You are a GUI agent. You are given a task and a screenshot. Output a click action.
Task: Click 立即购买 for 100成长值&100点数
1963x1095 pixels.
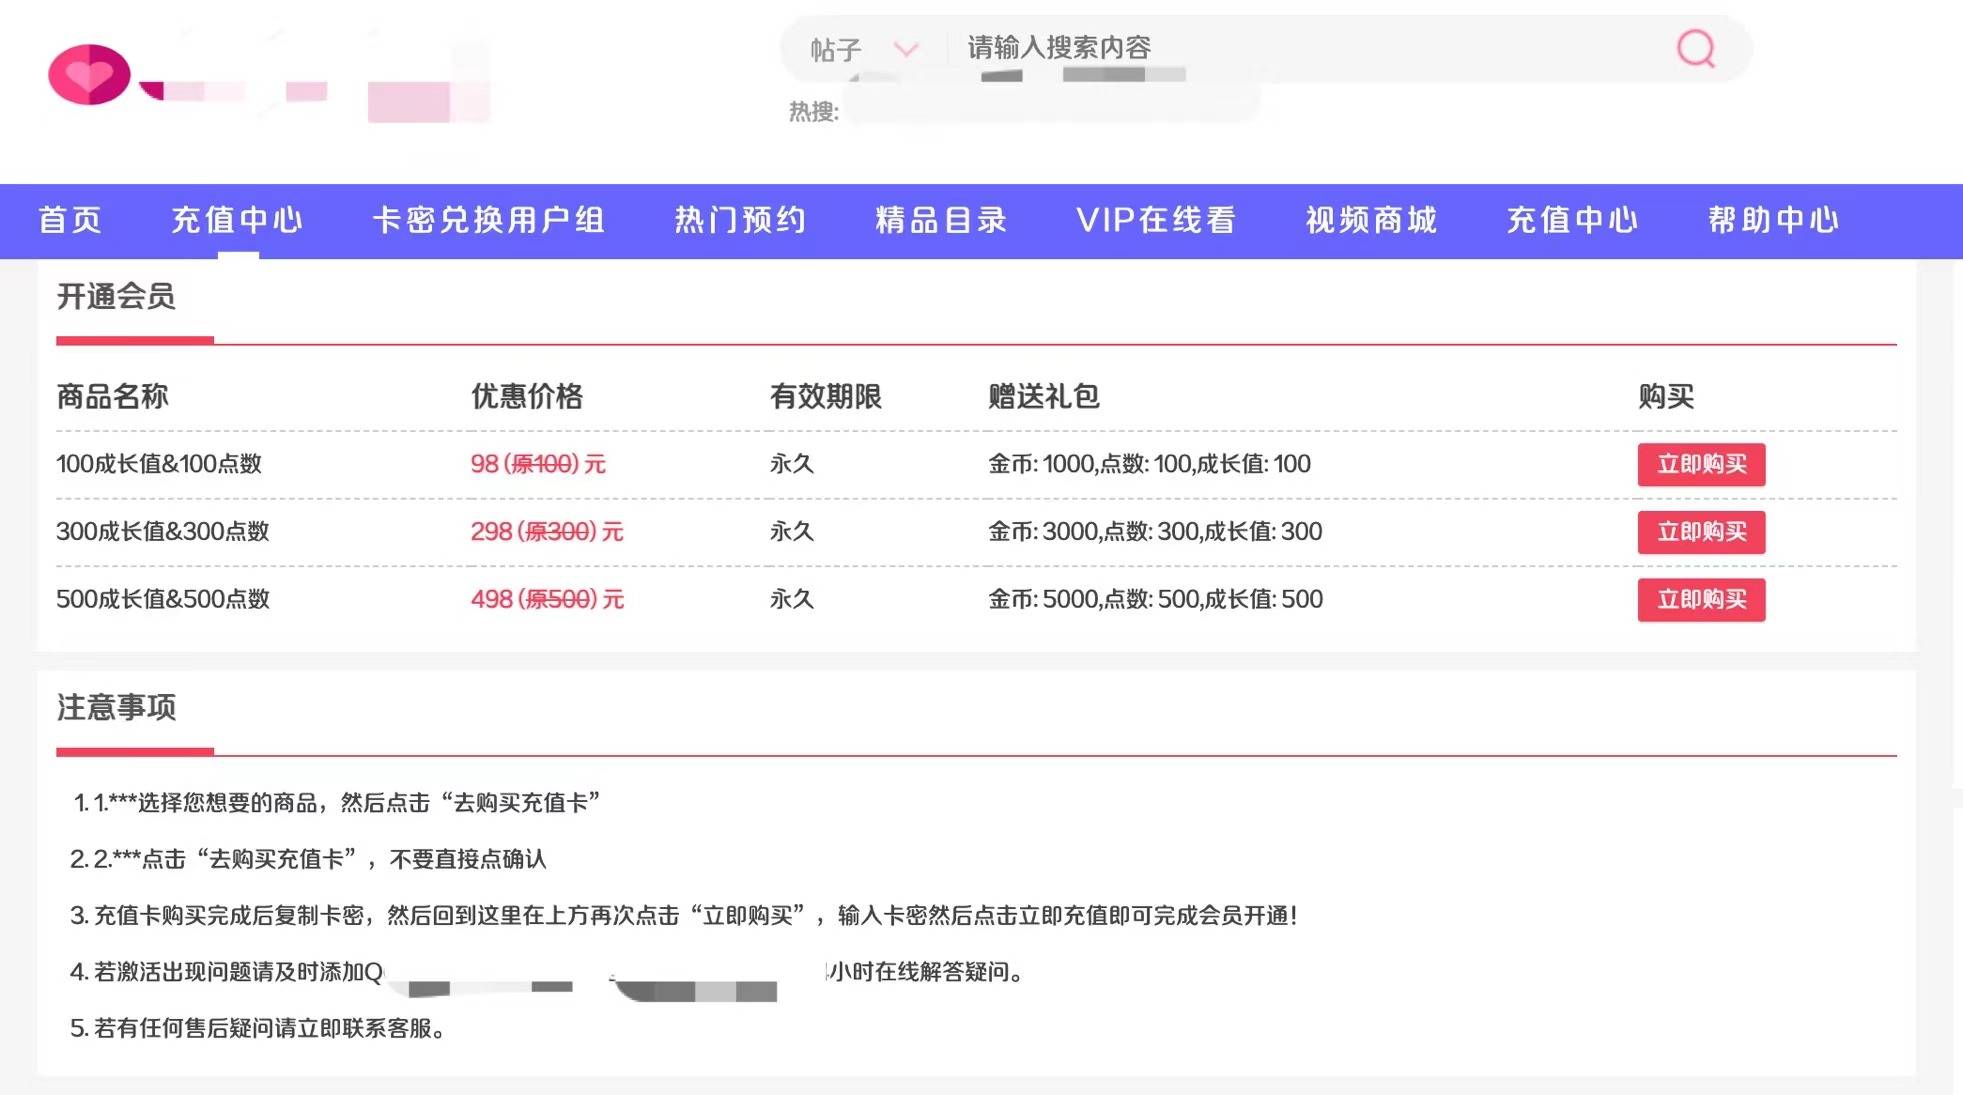(1701, 464)
